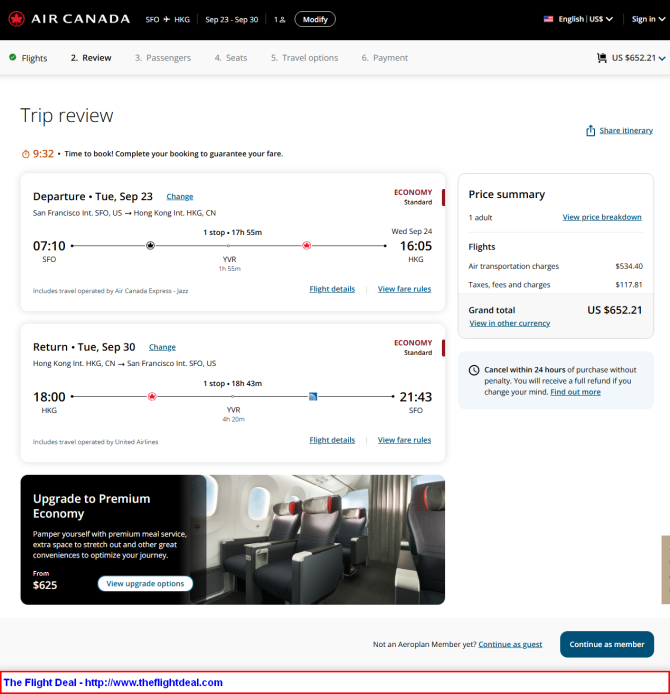The height and width of the screenshot is (694, 670).
Task: Click the airplane icon between SFO and HKG
Action: click(166, 19)
